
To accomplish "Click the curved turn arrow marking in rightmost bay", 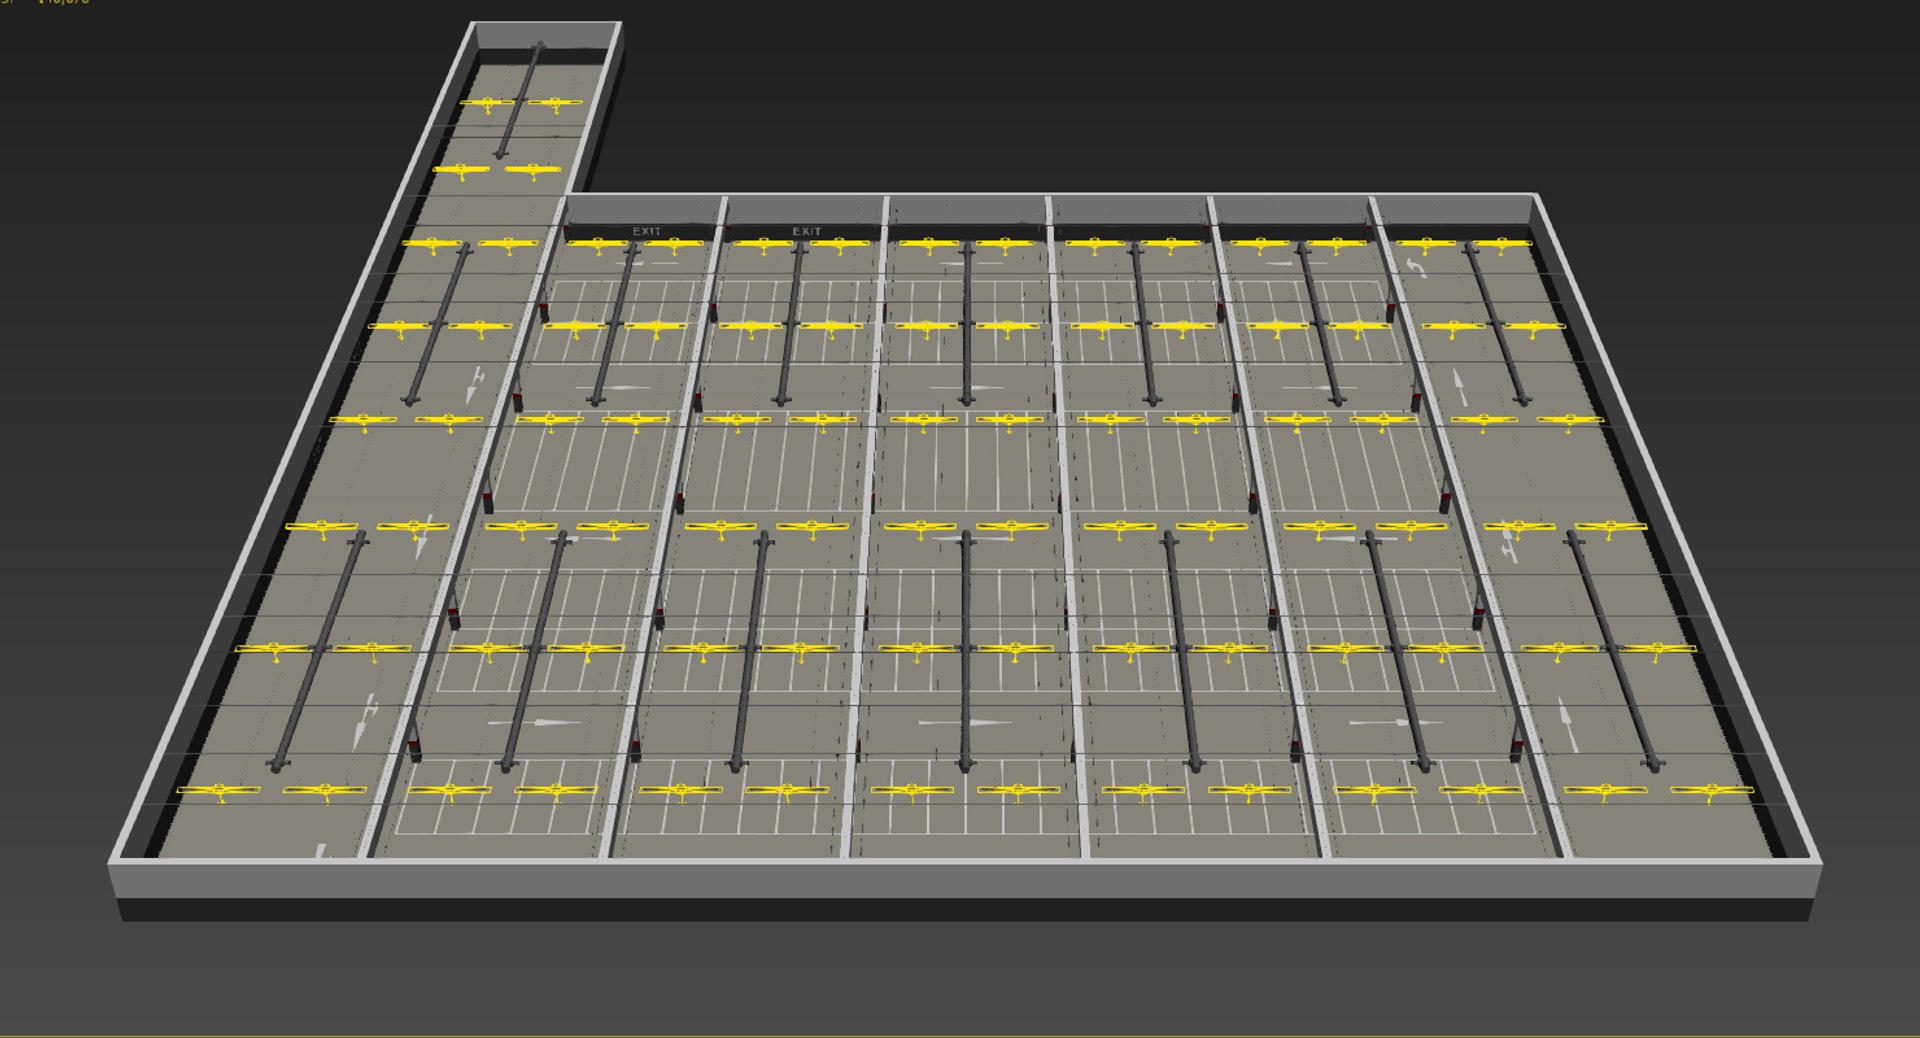I will tap(1415, 266).
